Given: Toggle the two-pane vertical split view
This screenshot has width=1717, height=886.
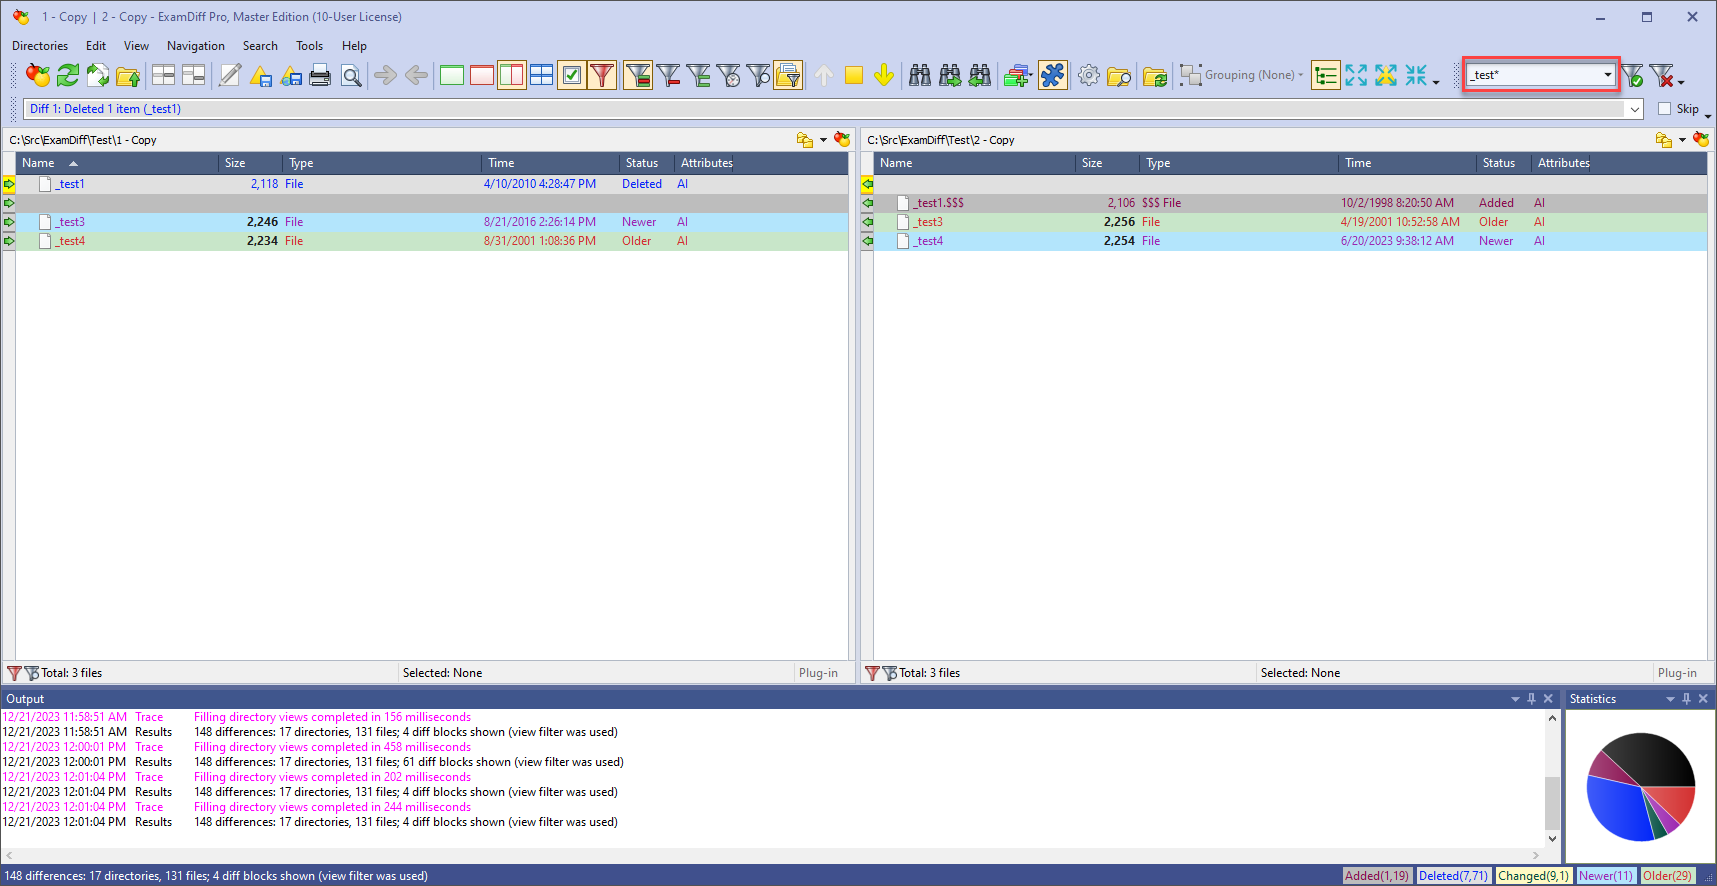Looking at the screenshot, I should point(512,75).
